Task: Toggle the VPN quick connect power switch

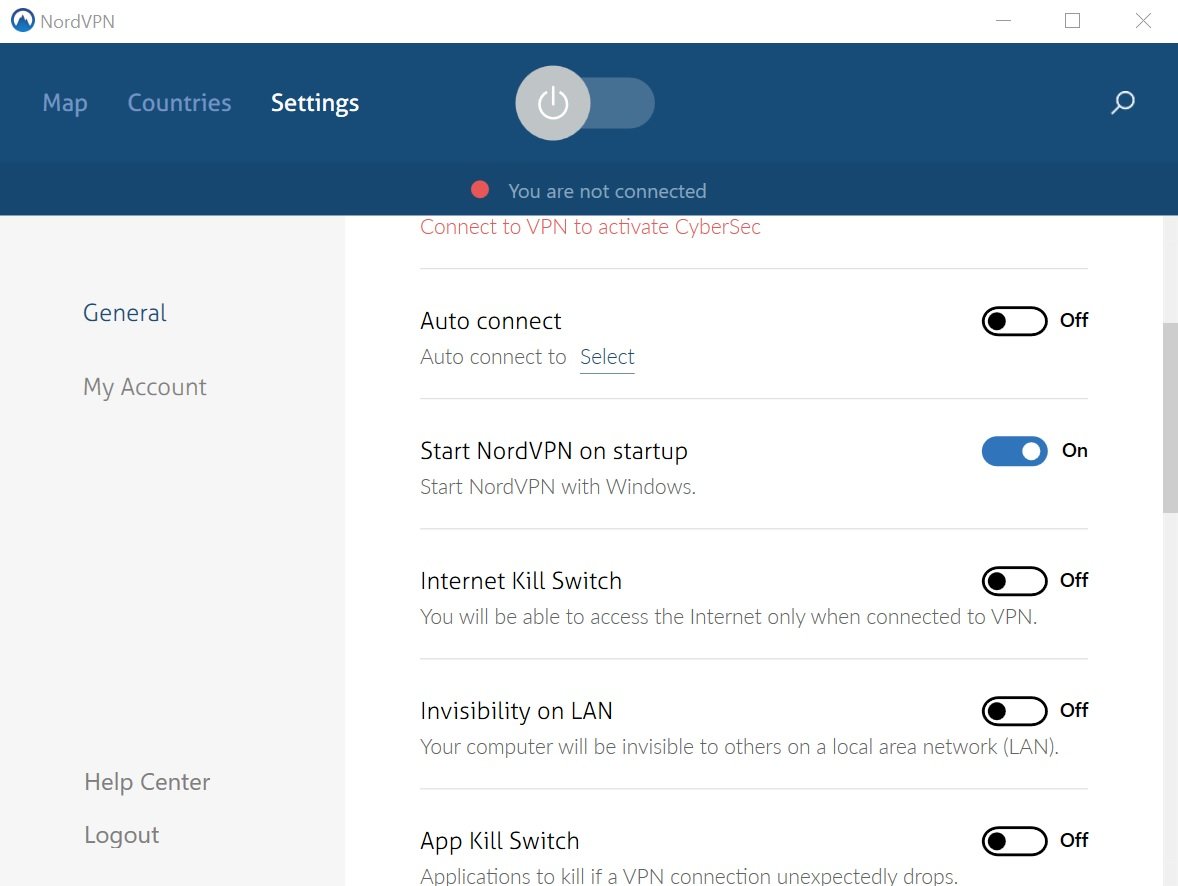Action: point(585,103)
